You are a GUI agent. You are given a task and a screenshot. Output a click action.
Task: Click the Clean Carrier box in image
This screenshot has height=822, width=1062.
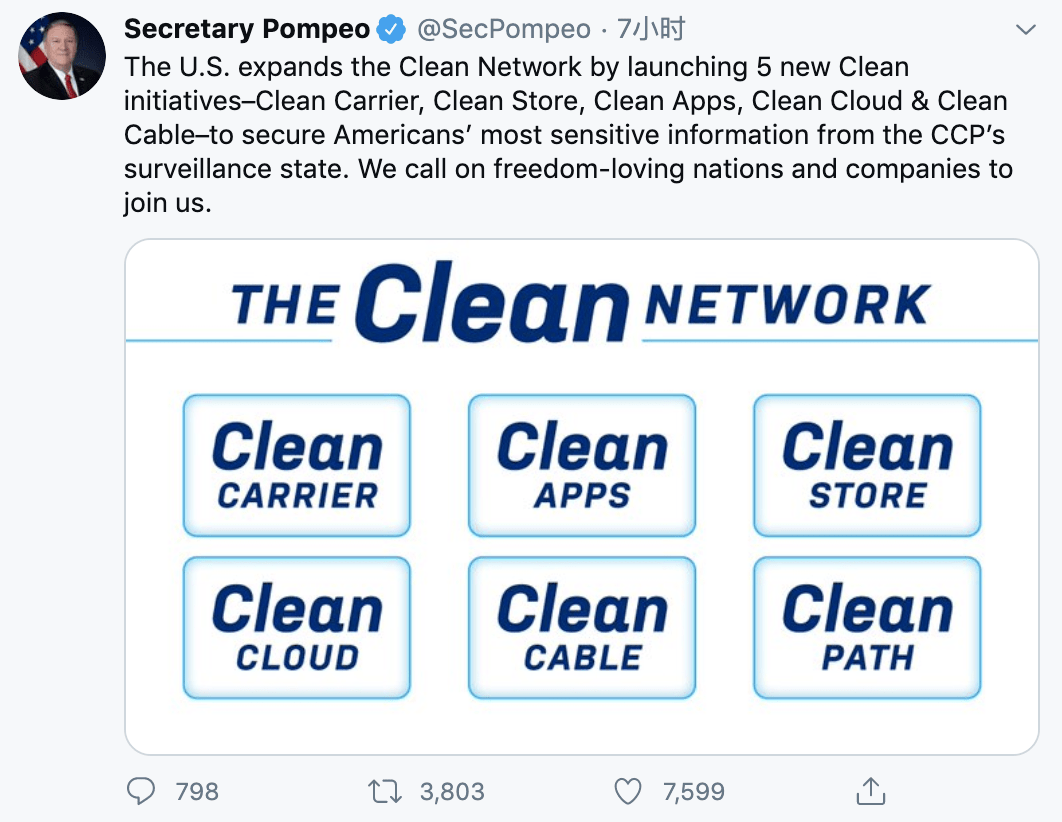click(x=297, y=466)
